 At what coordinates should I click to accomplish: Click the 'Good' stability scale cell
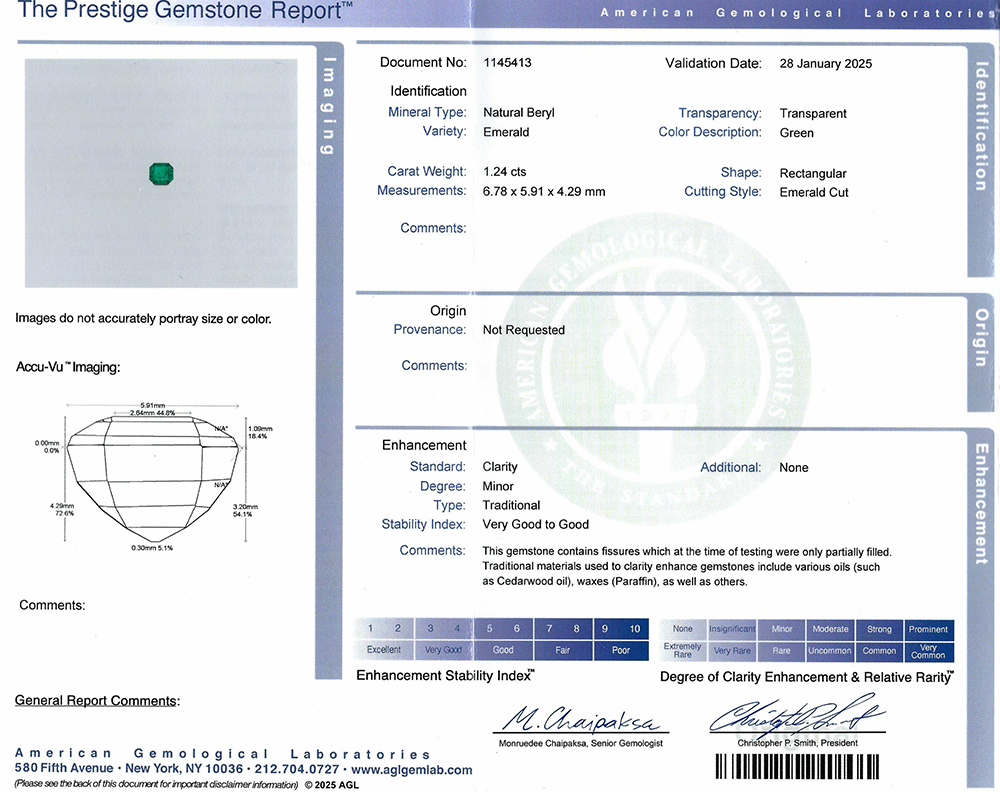503,650
